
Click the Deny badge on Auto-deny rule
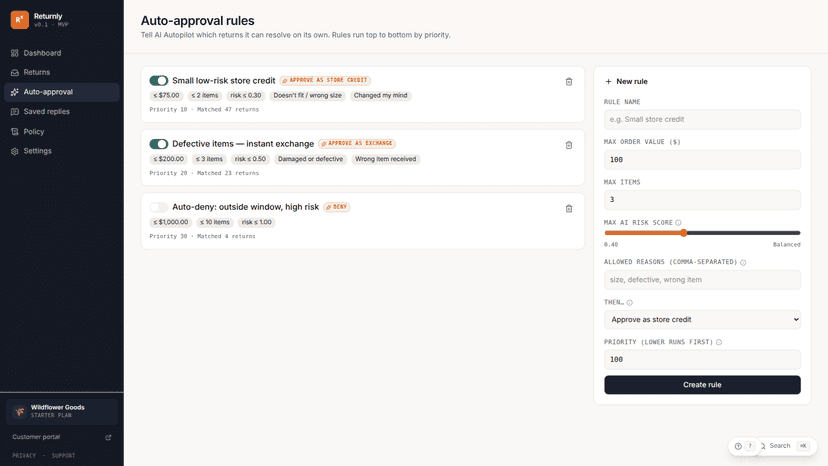point(337,207)
